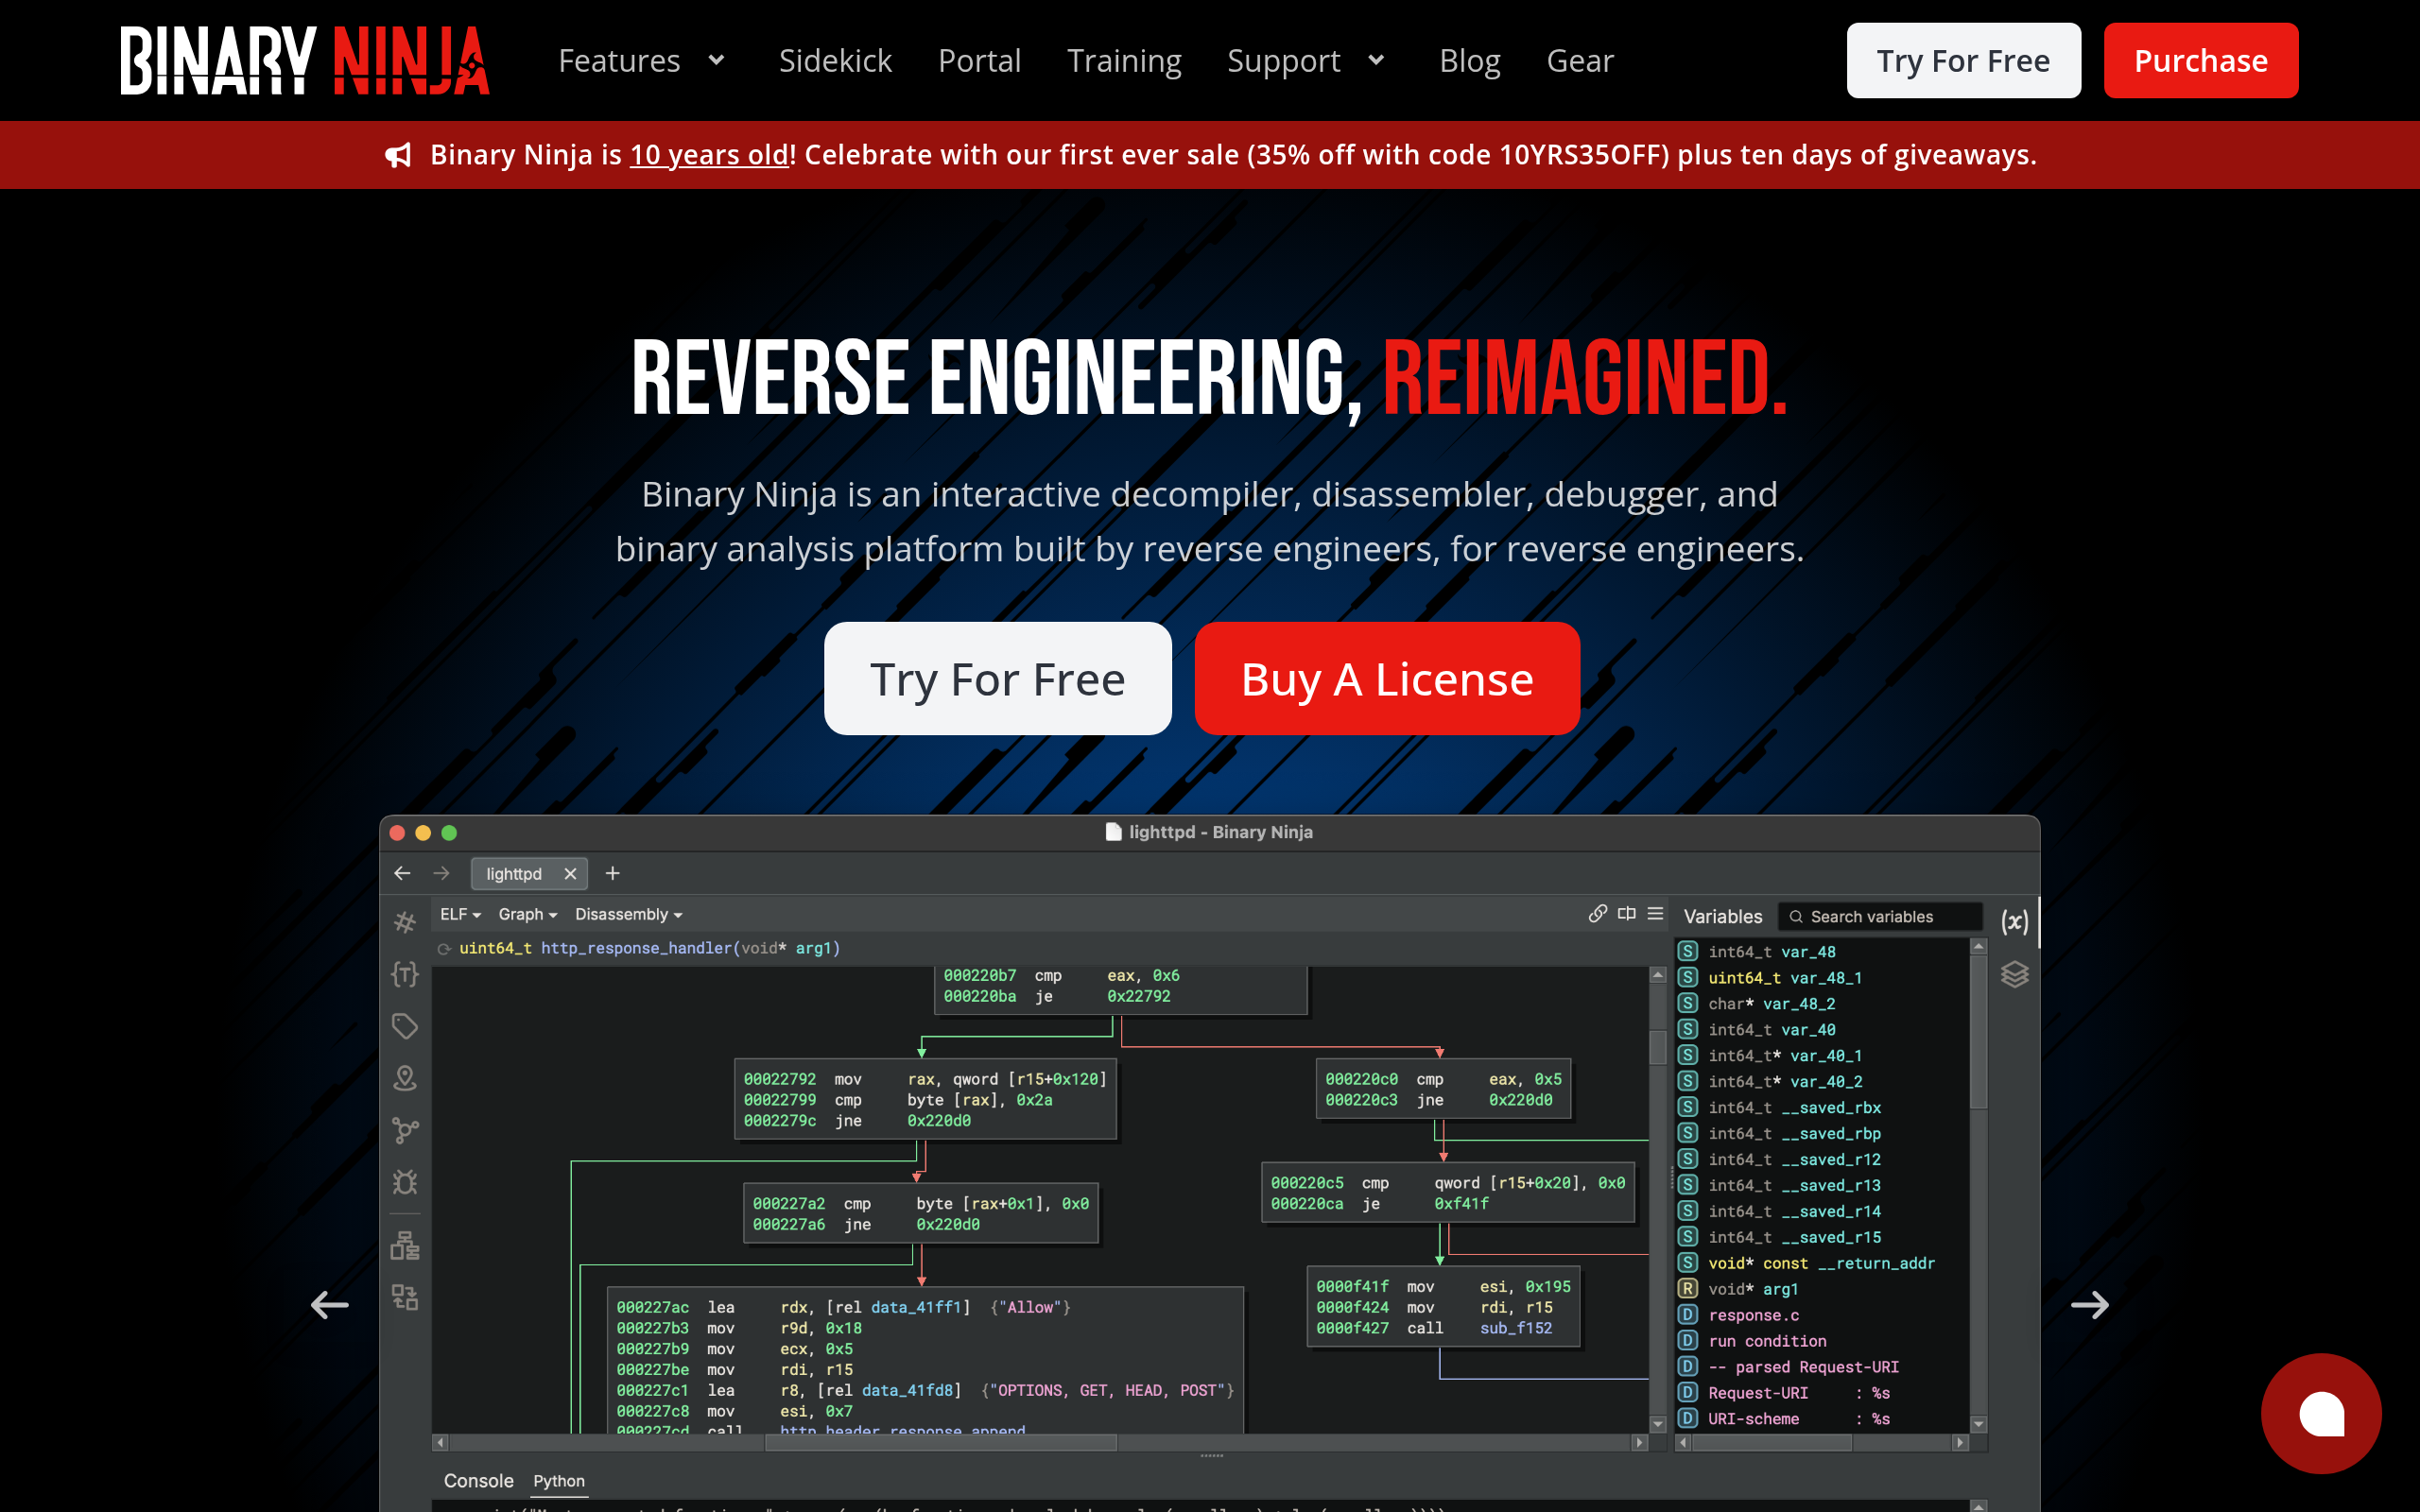The width and height of the screenshot is (2420, 1512).
Task: Open the chat bubble widget
Action: pyautogui.click(x=2321, y=1413)
